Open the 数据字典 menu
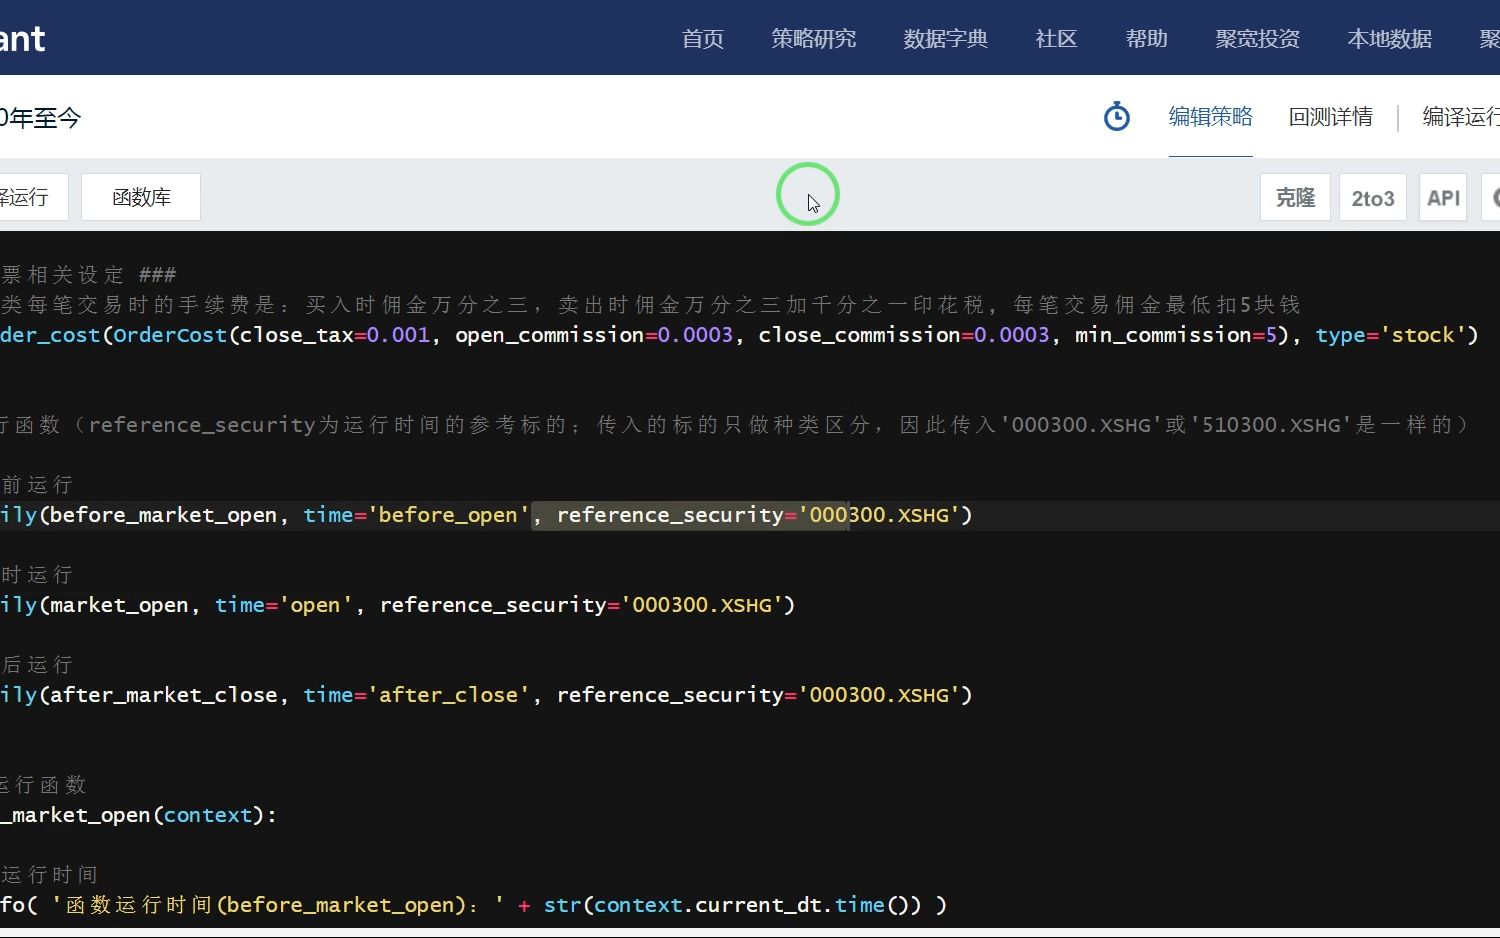 pyautogui.click(x=945, y=39)
